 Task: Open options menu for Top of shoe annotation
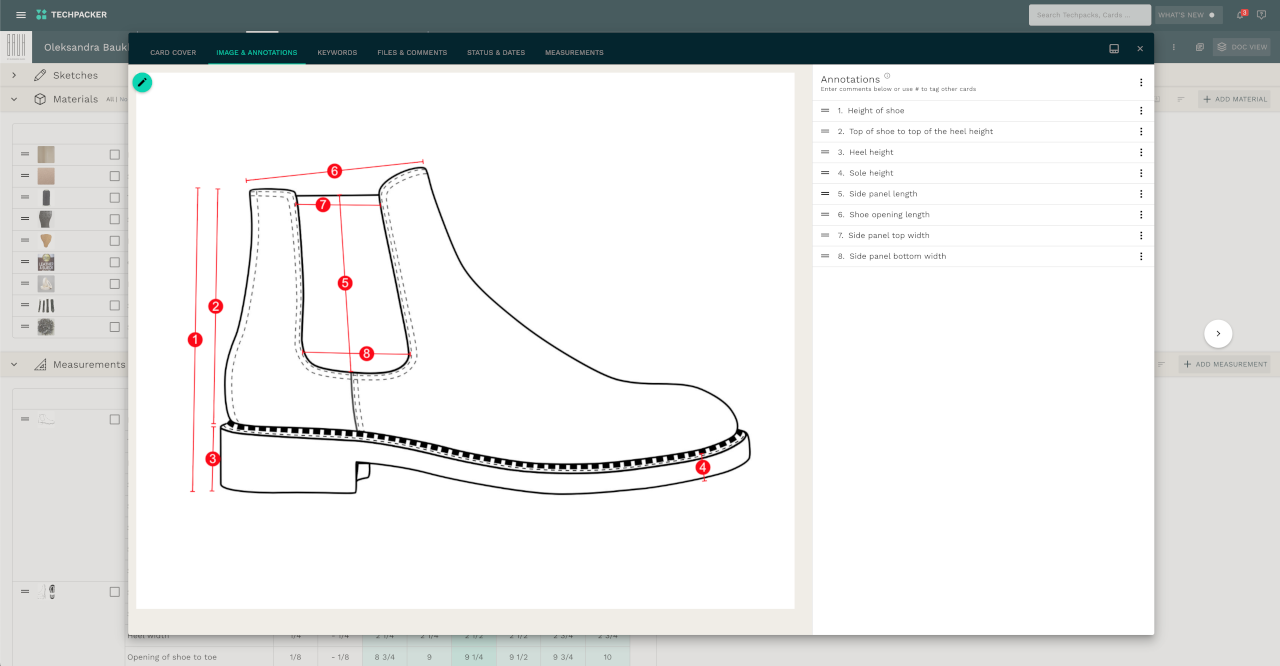(x=1141, y=131)
